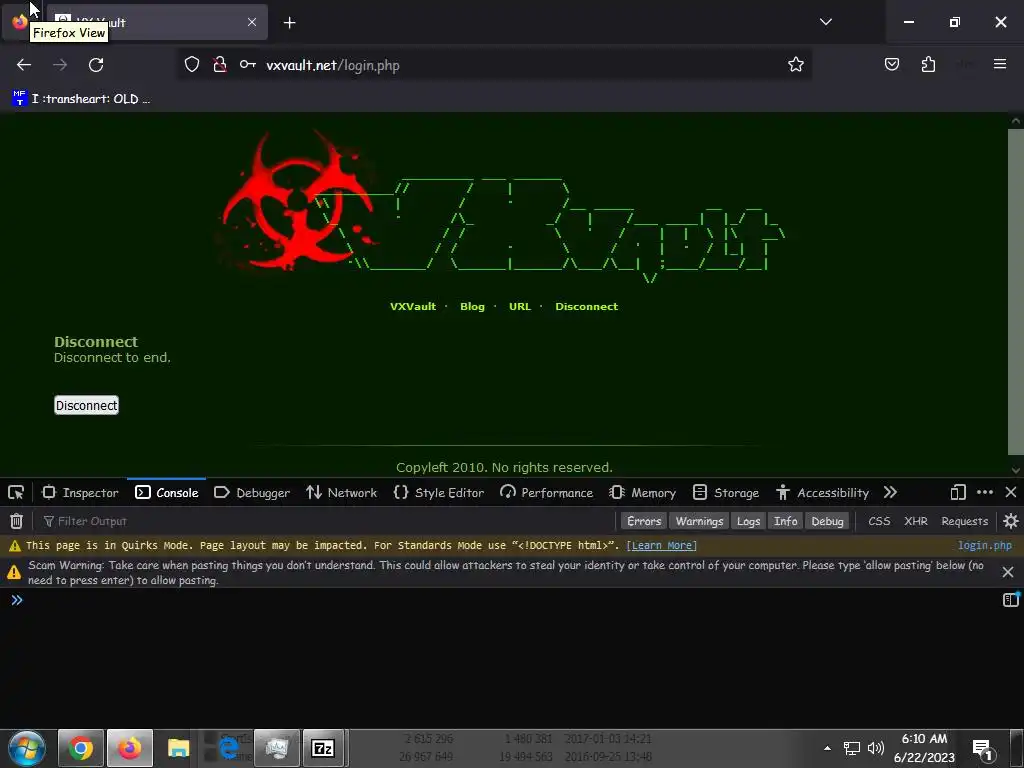Open the Learn More link
Screen dimensions: 1024x768
click(x=662, y=545)
